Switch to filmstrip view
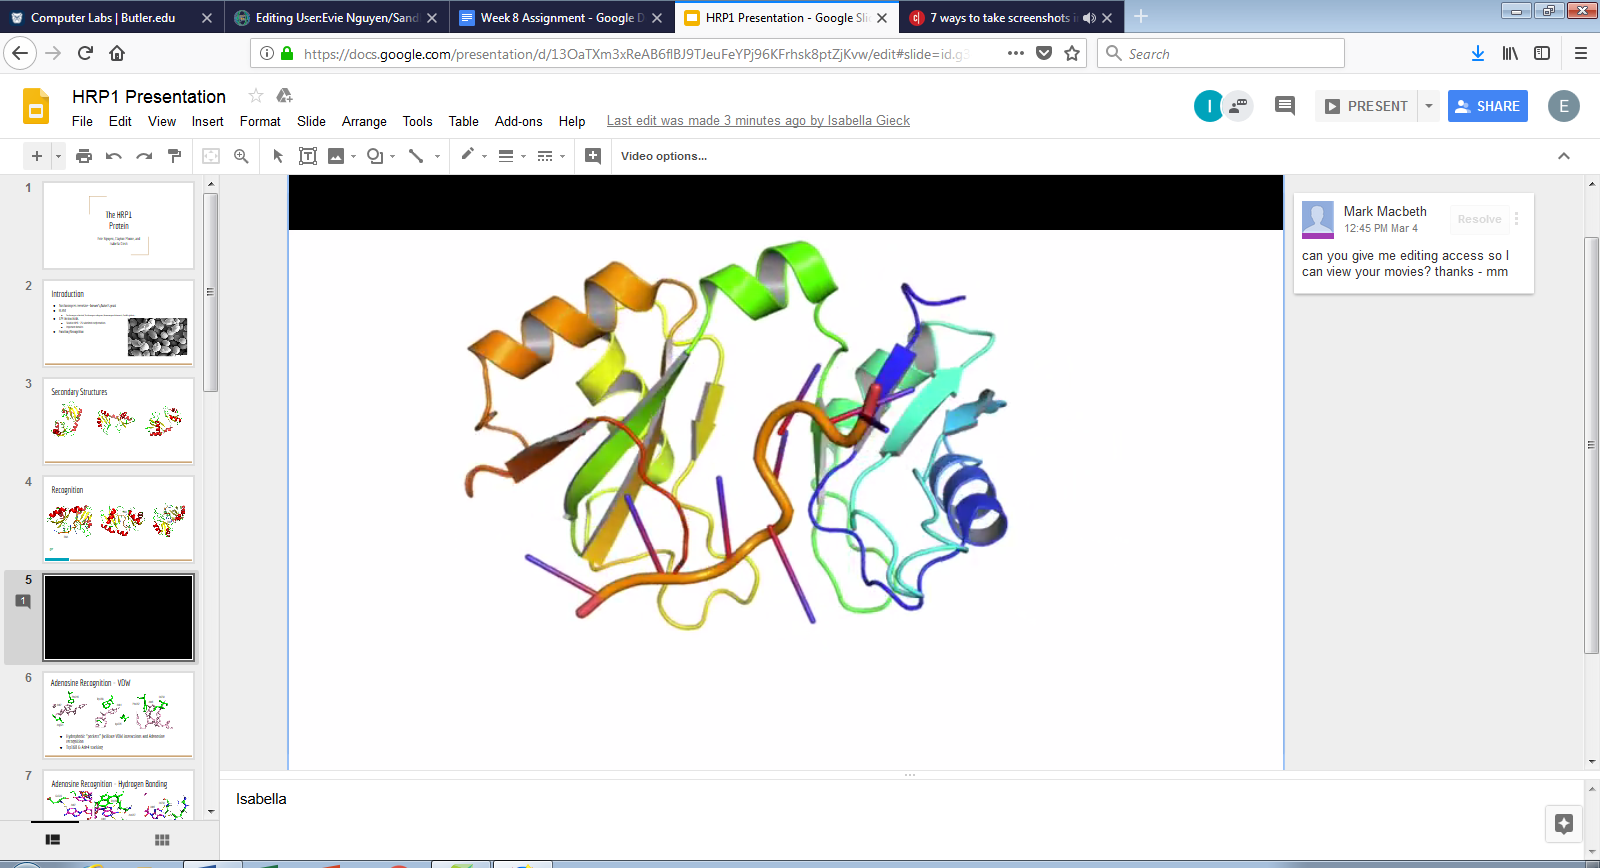The height and width of the screenshot is (868, 1600). coord(53,840)
